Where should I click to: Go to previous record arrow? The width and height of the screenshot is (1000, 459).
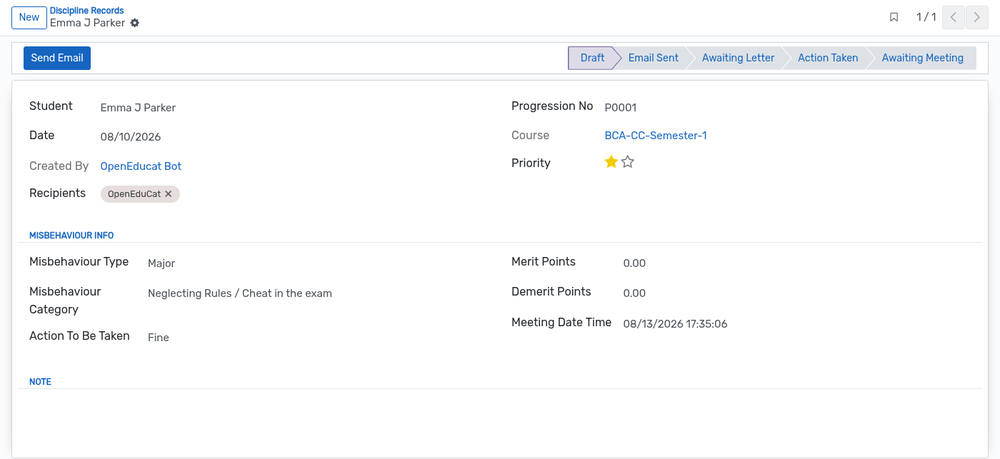(x=953, y=17)
